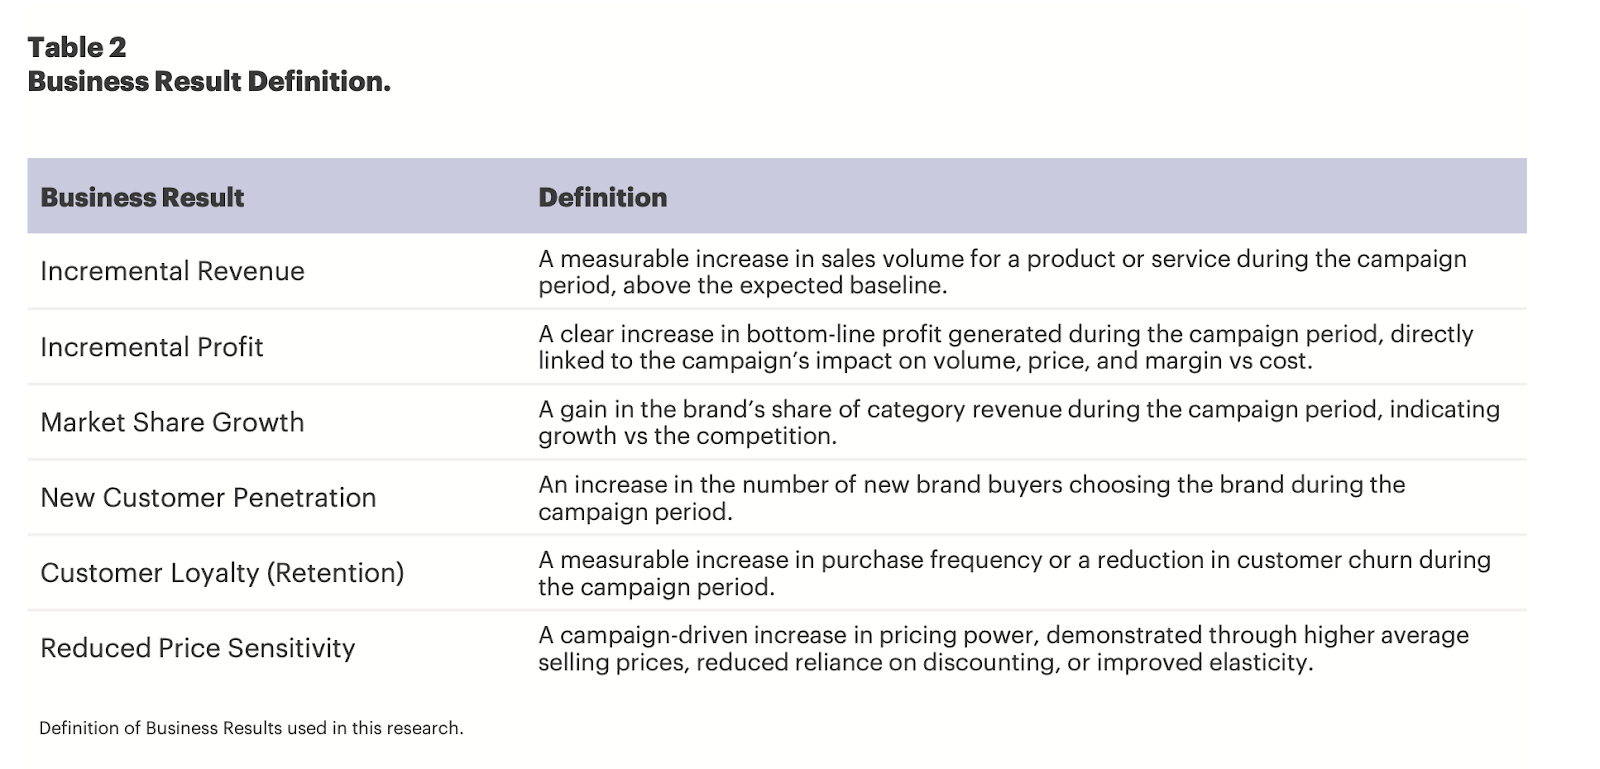Select the "Definition" column header
The height and width of the screenshot is (769, 1600).
[602, 197]
